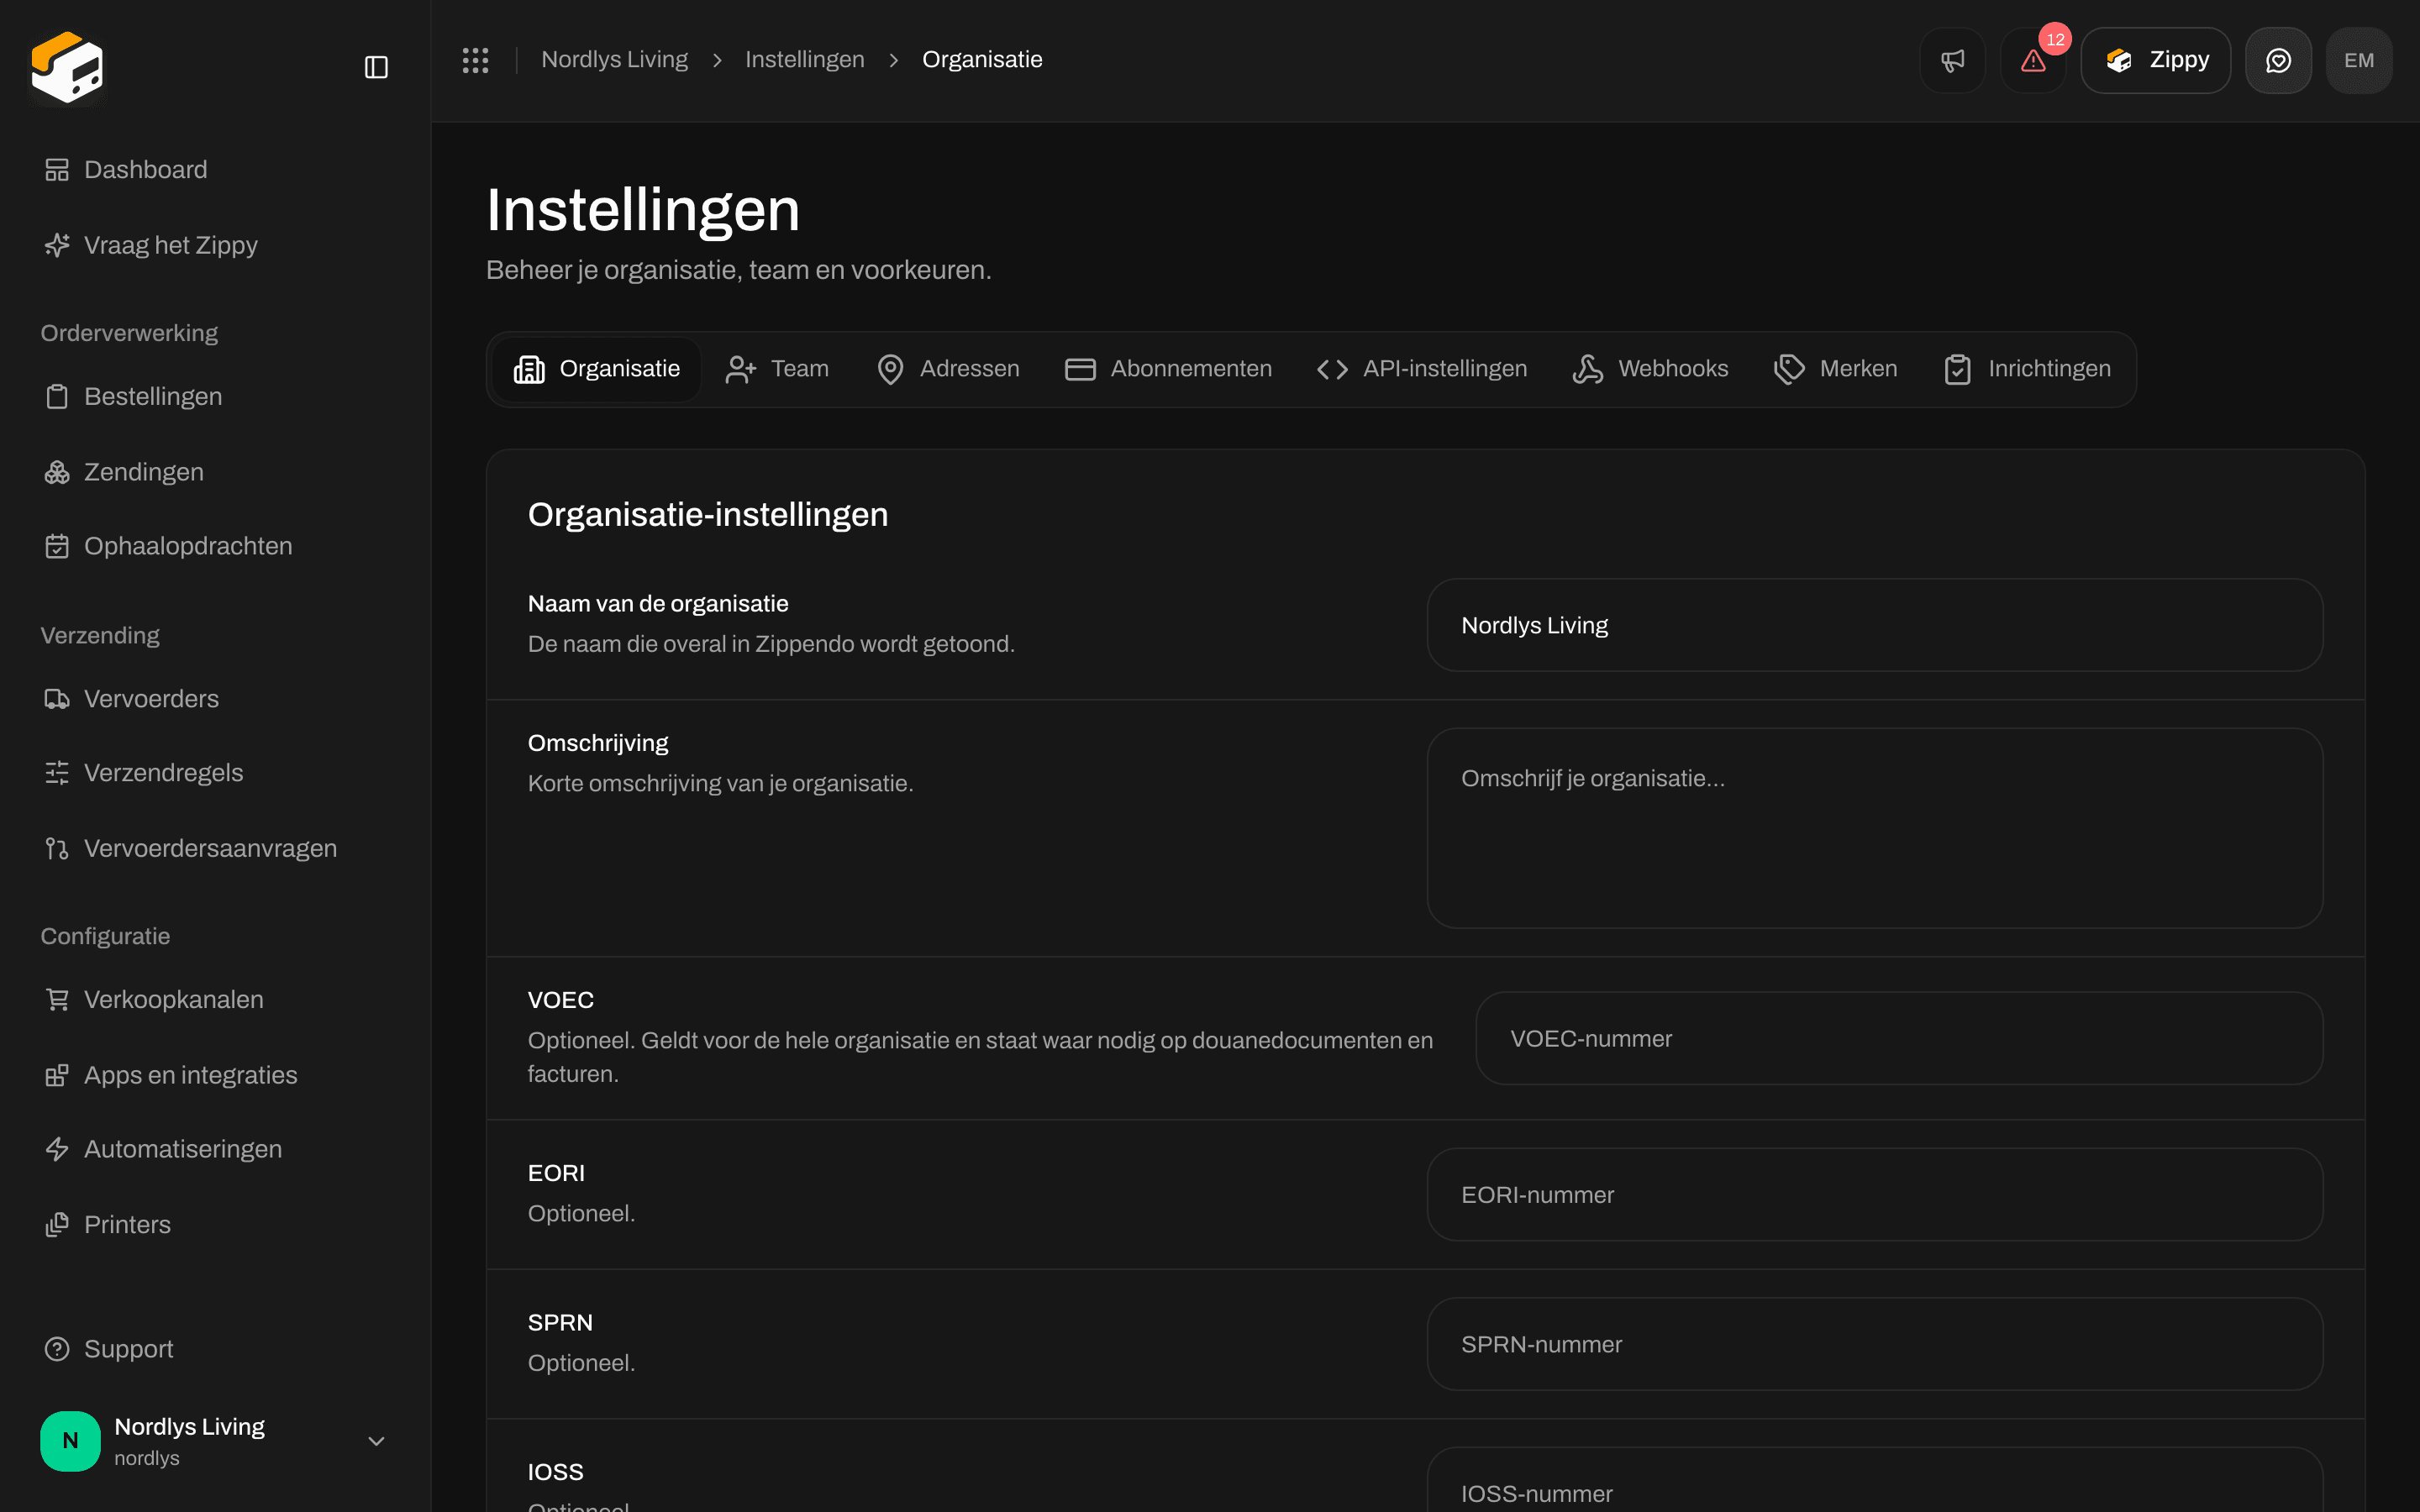The height and width of the screenshot is (1512, 2420).
Task: Switch to the Inrichtingen tab
Action: (x=2027, y=369)
